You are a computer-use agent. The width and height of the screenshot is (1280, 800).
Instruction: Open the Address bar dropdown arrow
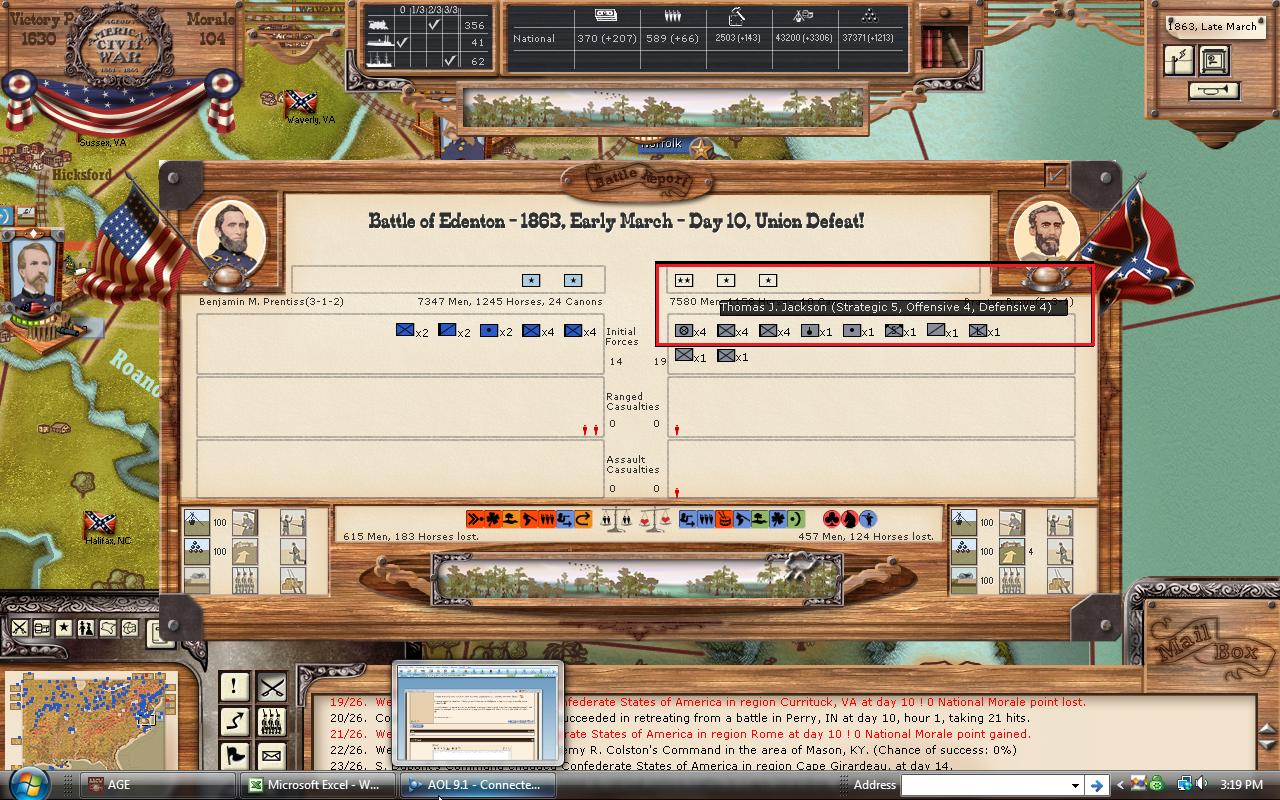pos(1075,785)
